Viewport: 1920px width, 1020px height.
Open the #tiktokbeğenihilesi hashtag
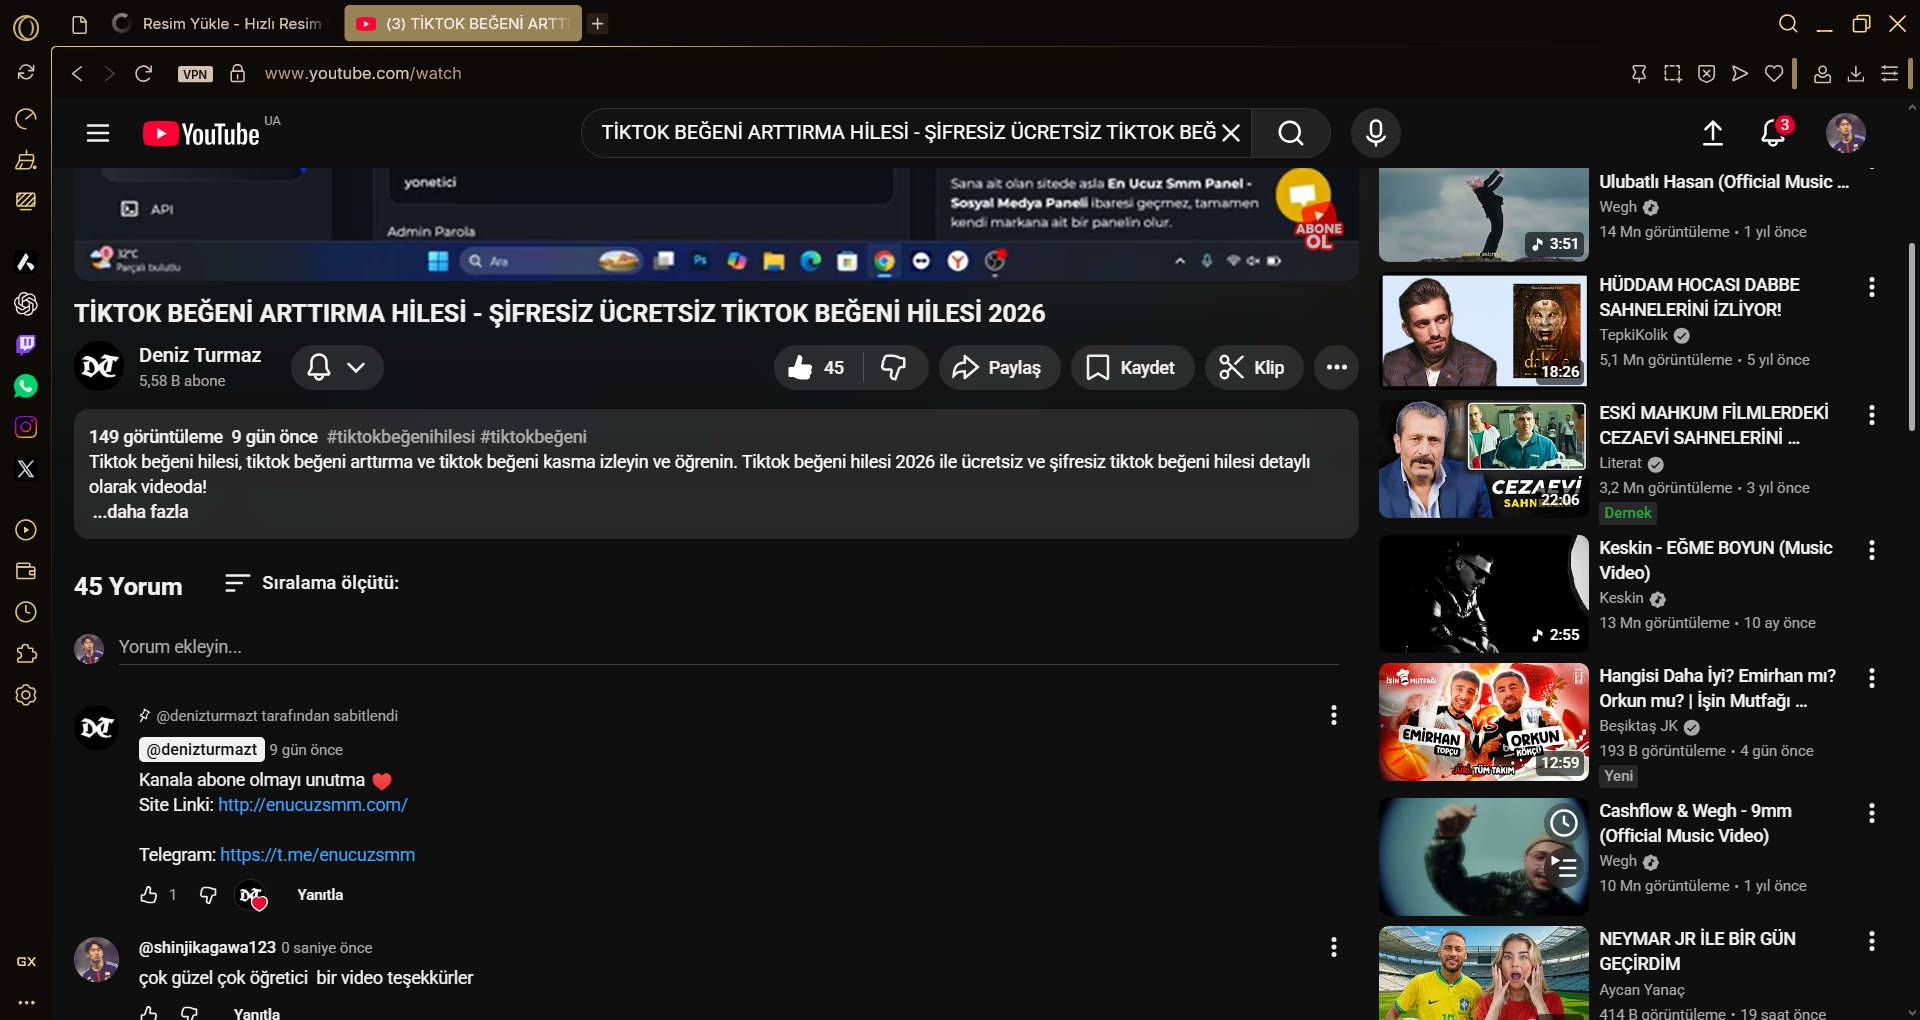401,437
